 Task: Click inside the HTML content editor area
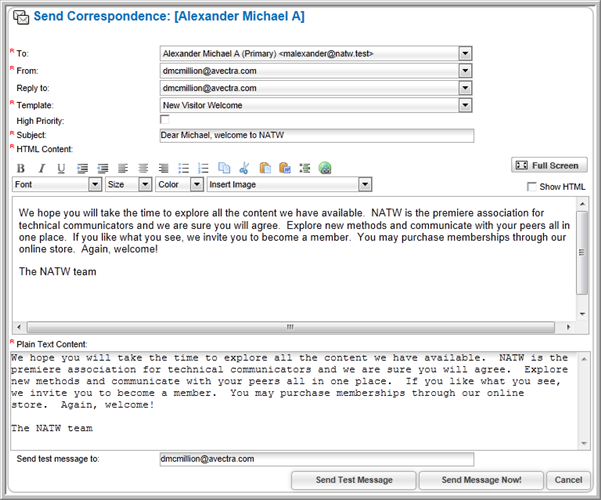(x=294, y=259)
